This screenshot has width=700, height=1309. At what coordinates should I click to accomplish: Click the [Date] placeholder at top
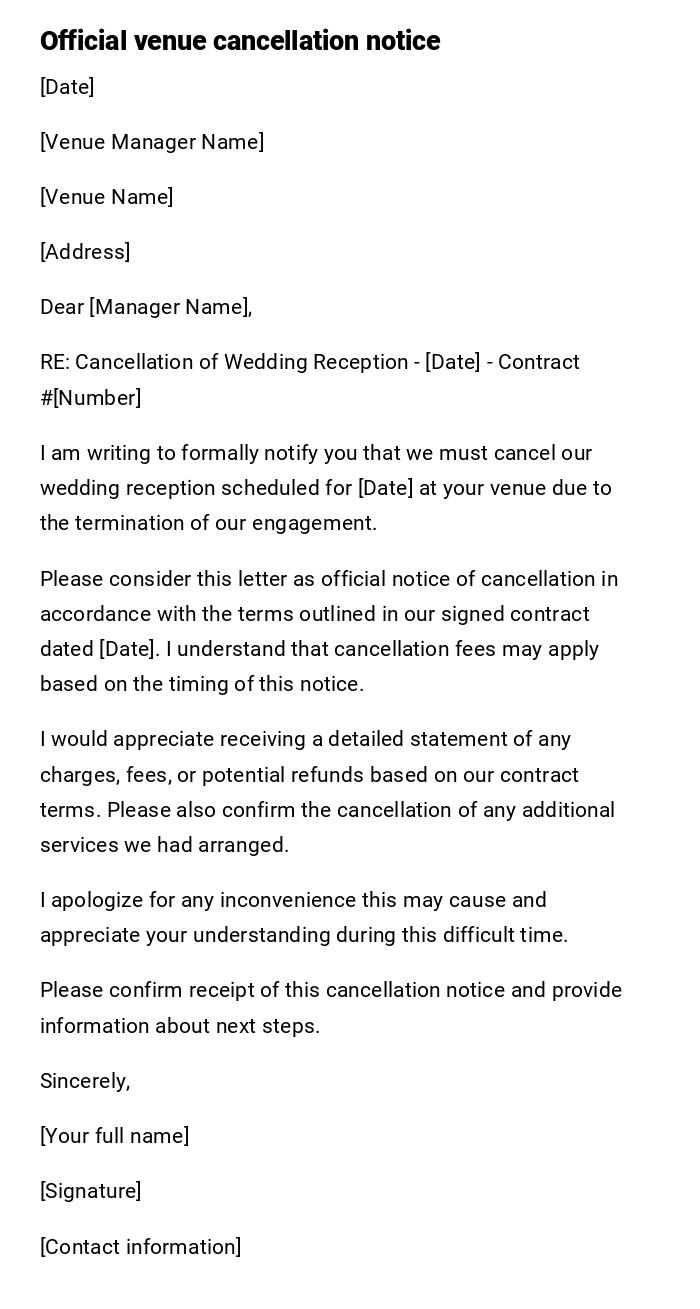click(67, 87)
